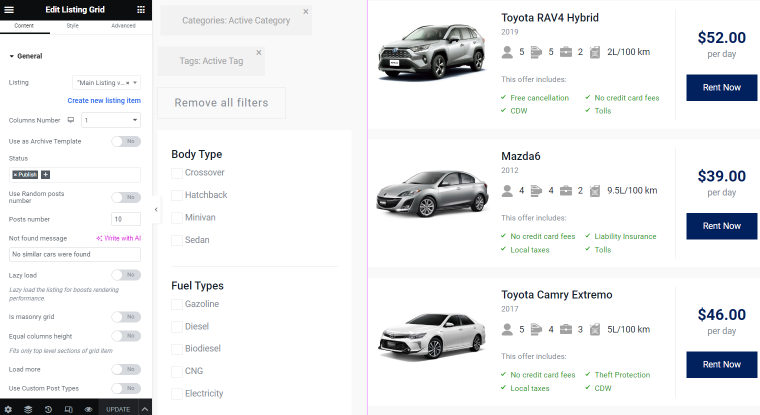Viewport: 760px width, 415px height.
Task: Click responsive device icon beside Columns Number
Action: pos(71,120)
